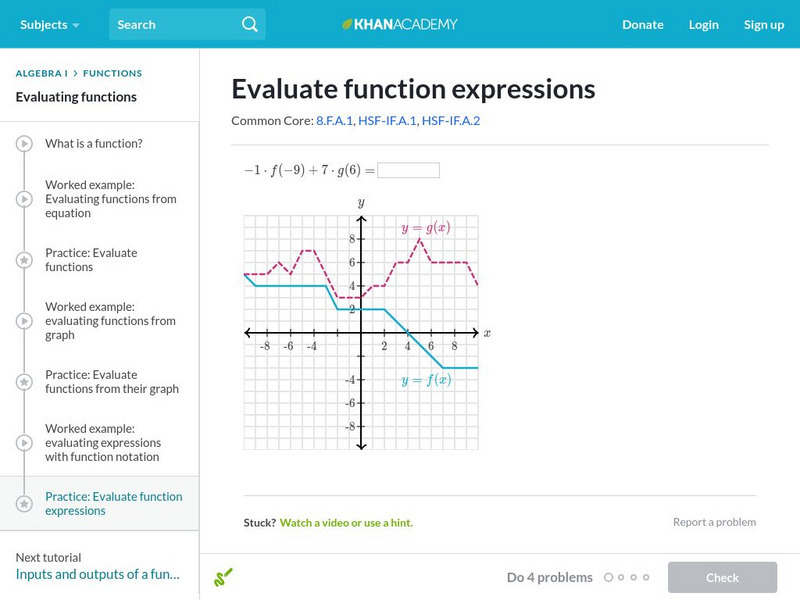Open the Login page

pyautogui.click(x=704, y=24)
